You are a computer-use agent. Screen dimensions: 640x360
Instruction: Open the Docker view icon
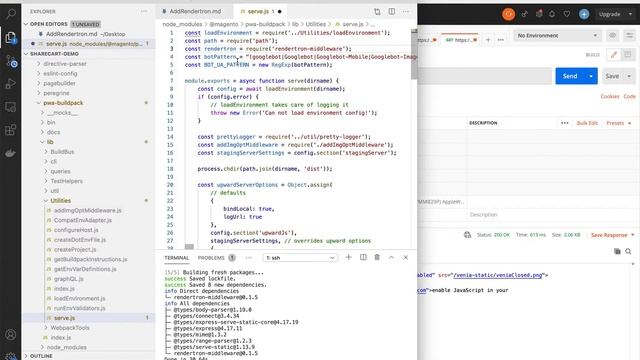point(11,153)
